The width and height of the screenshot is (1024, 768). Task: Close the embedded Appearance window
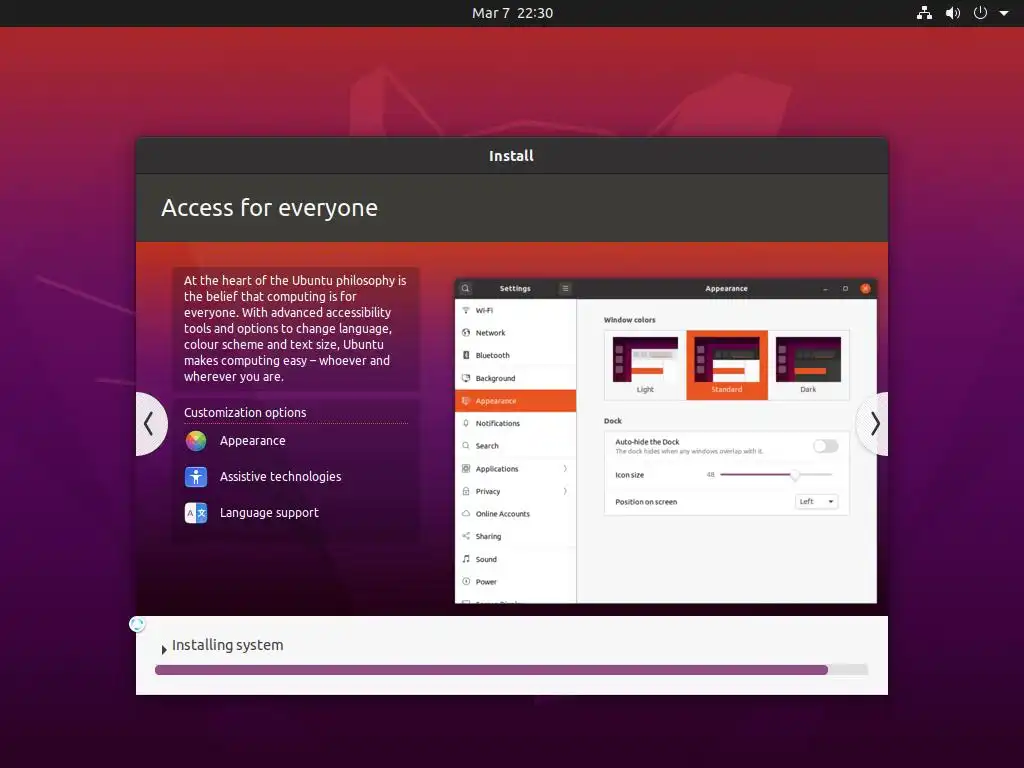(865, 288)
